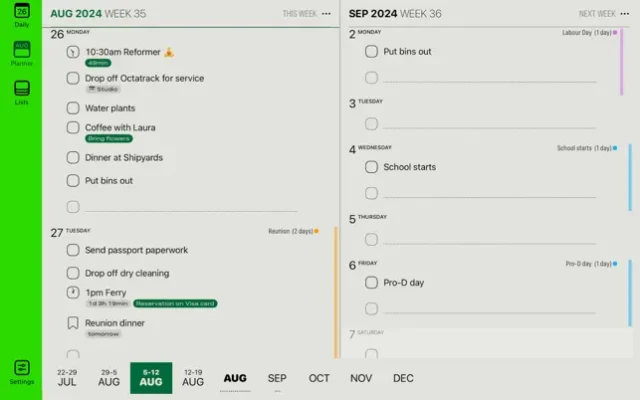Mark Coffee with Laura as done
Viewport: 640px width, 400px height.
tap(73, 128)
